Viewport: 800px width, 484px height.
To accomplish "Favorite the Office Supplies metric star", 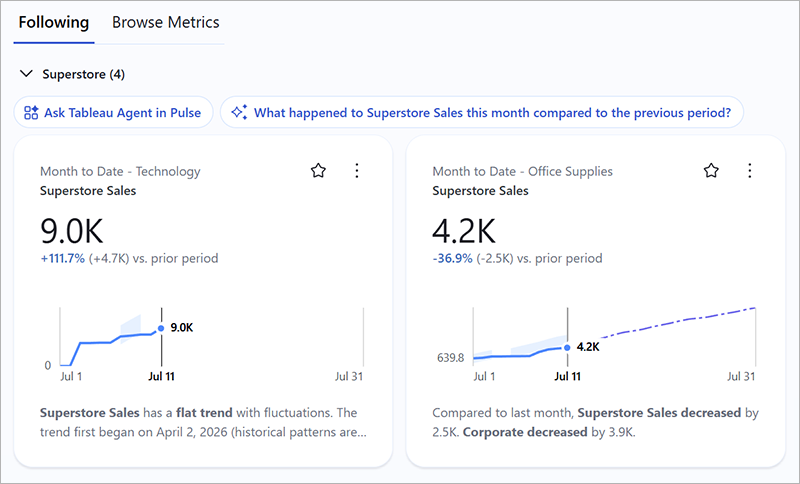I will pyautogui.click(x=711, y=170).
